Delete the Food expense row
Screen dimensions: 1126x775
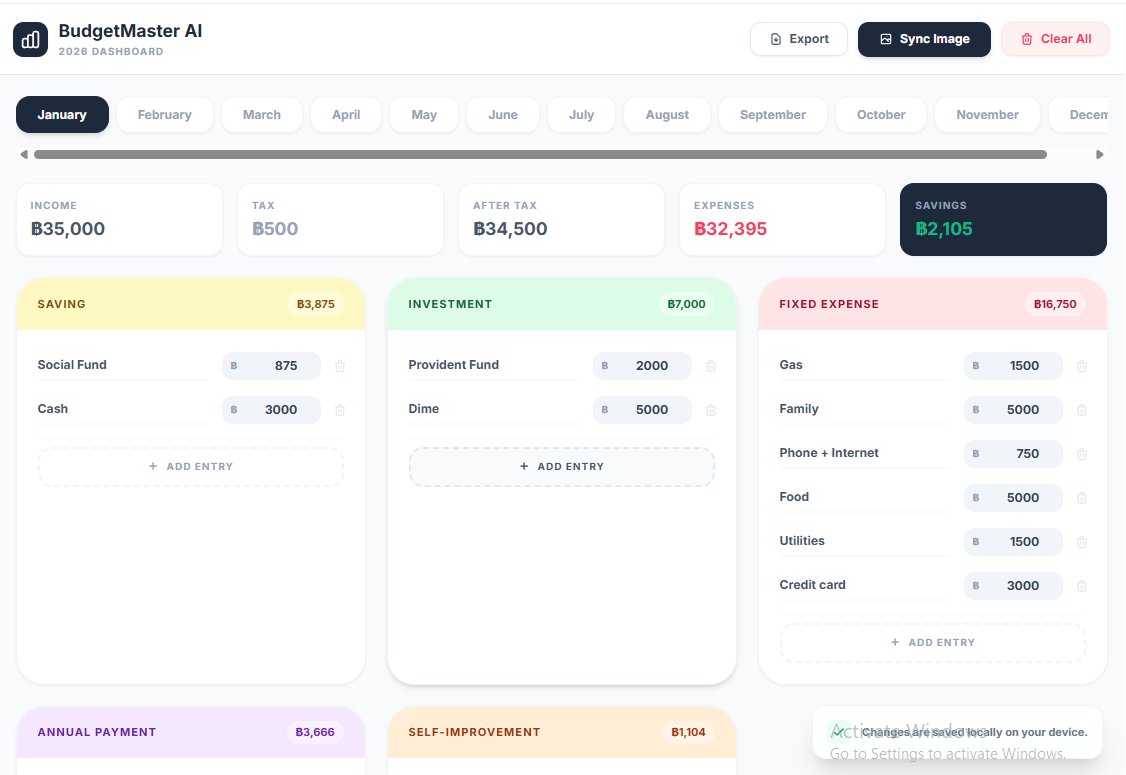pyautogui.click(x=1082, y=498)
